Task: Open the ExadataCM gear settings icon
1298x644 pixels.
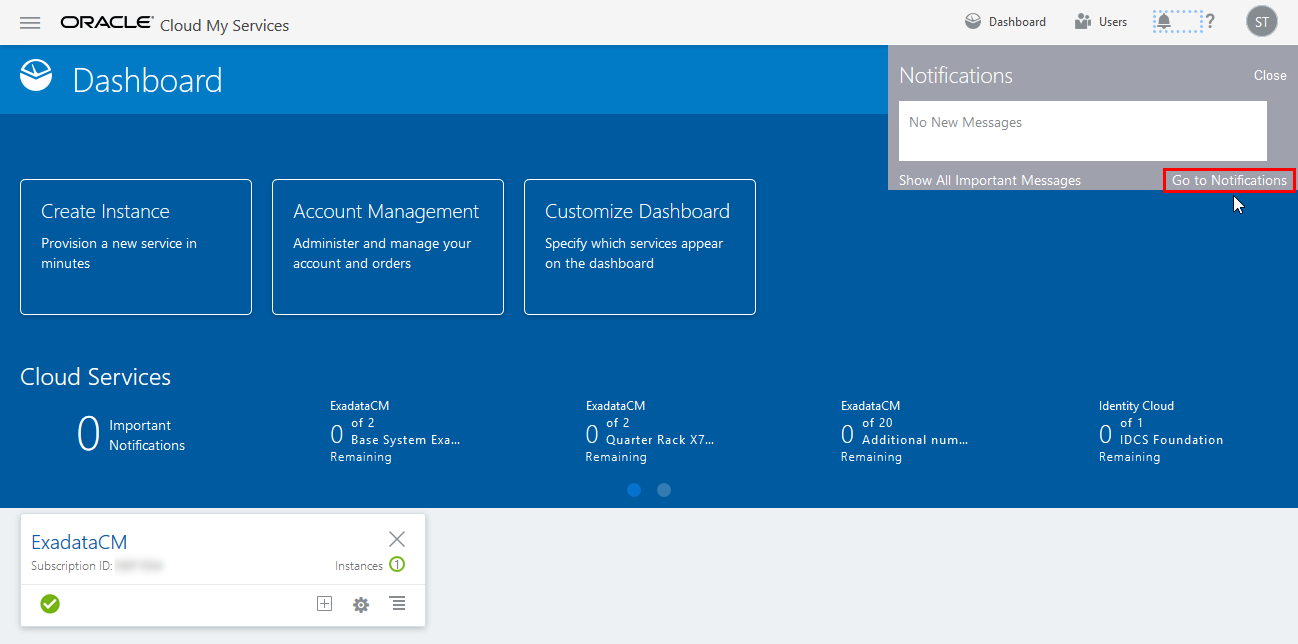Action: tap(361, 604)
